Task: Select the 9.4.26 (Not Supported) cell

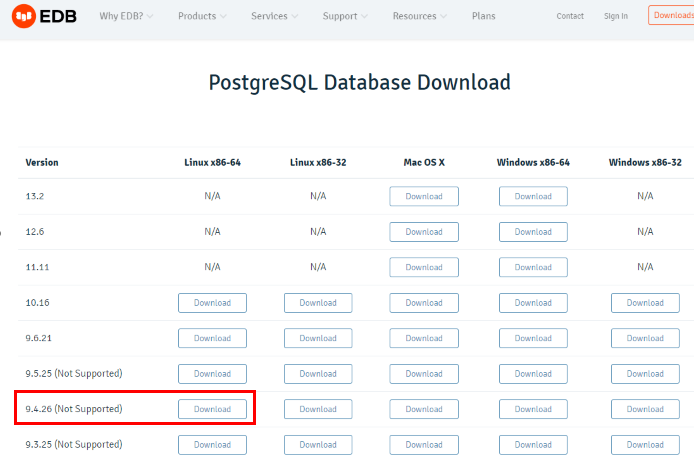Action: coord(74,409)
